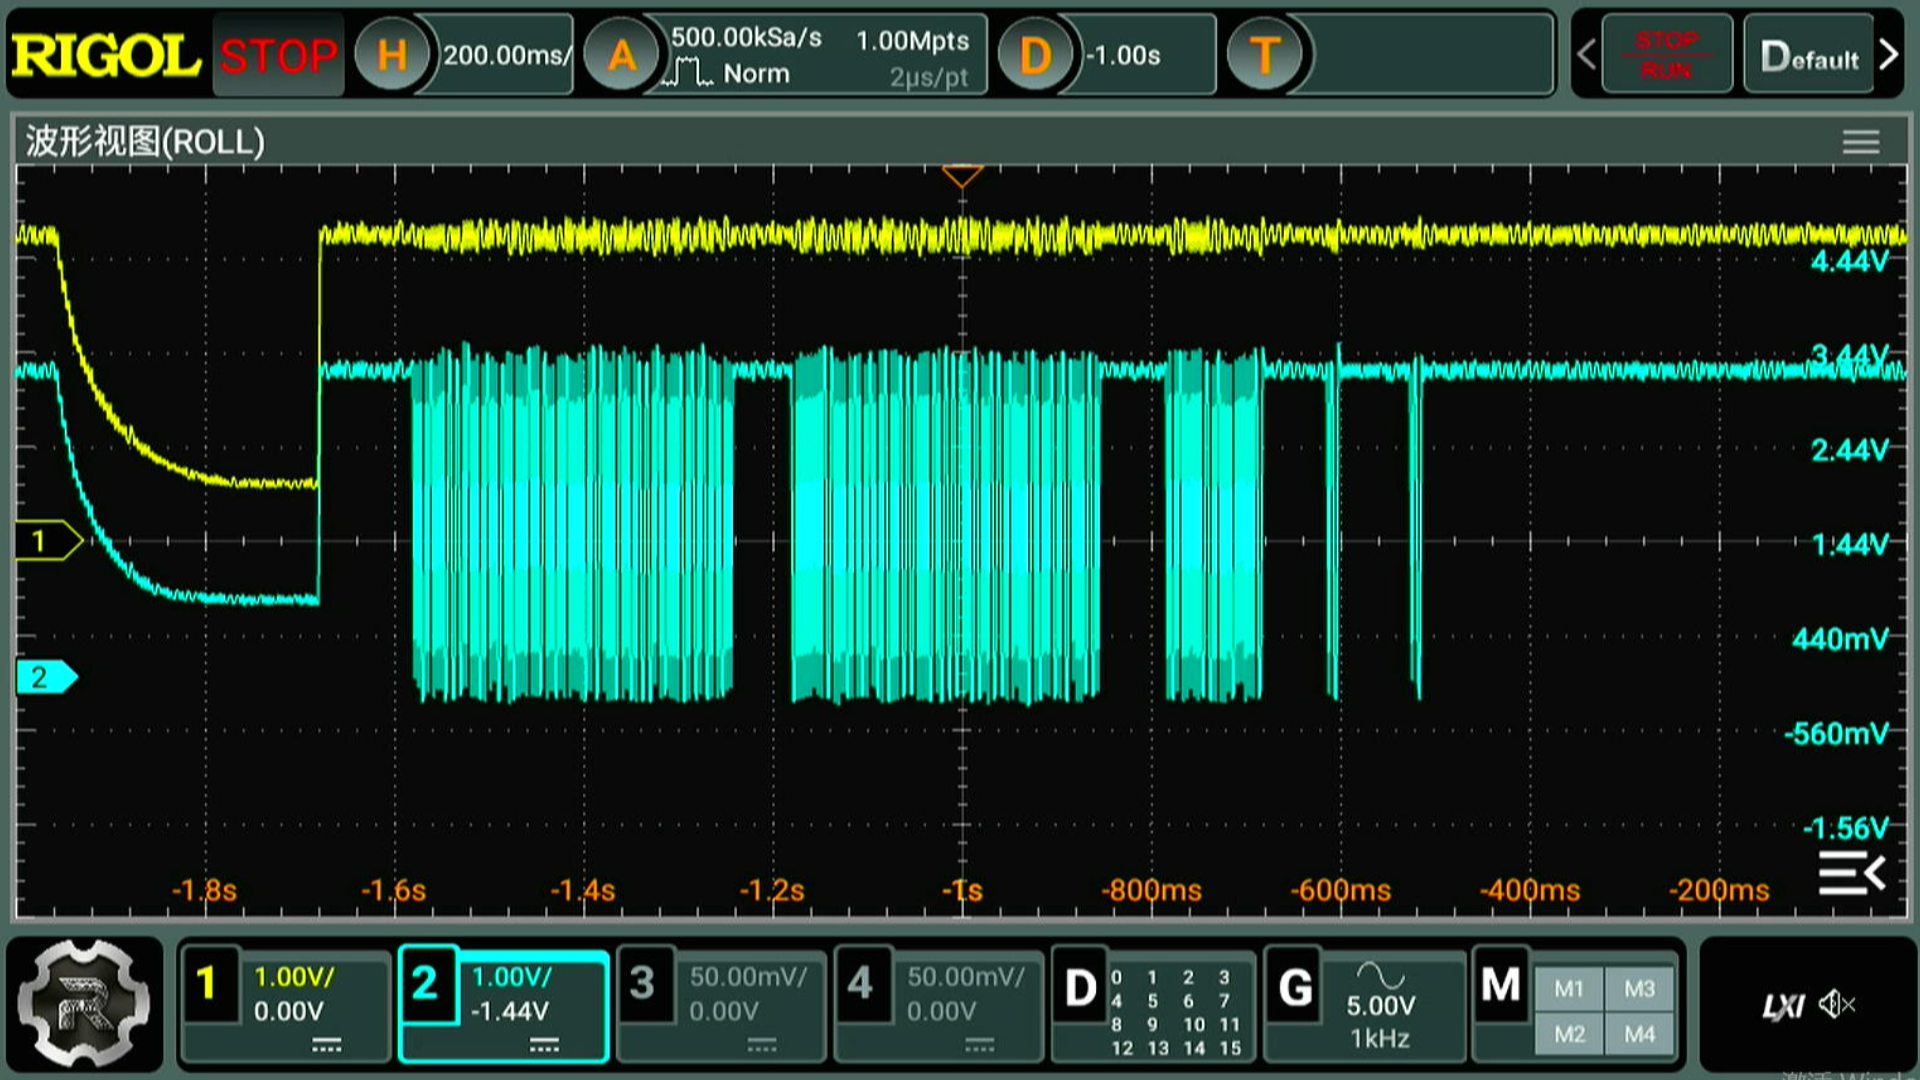Click the Default button
Screen dimensions: 1920x1080
[1809, 55]
